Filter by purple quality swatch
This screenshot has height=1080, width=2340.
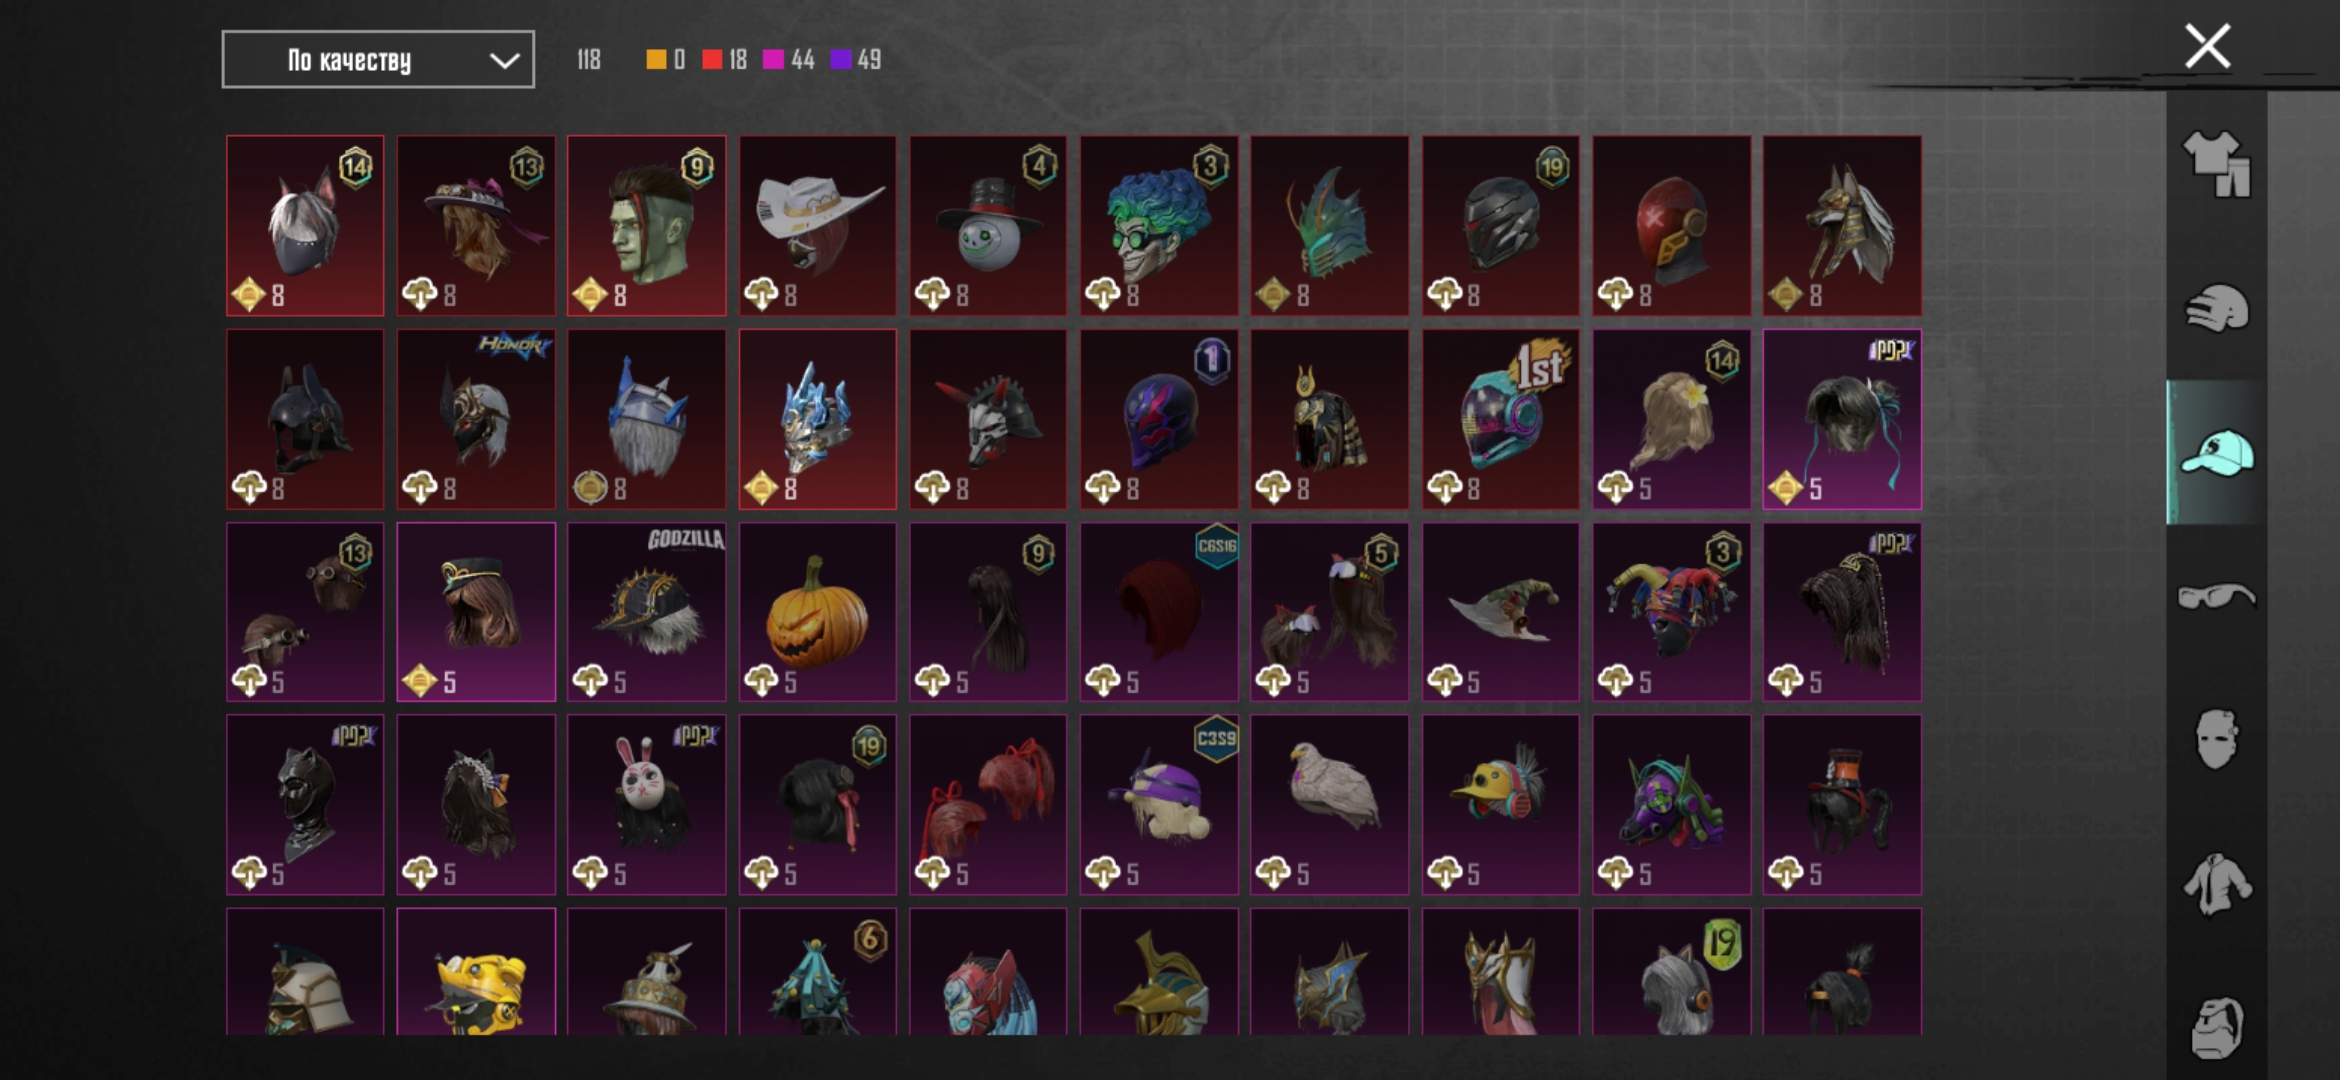pos(841,60)
